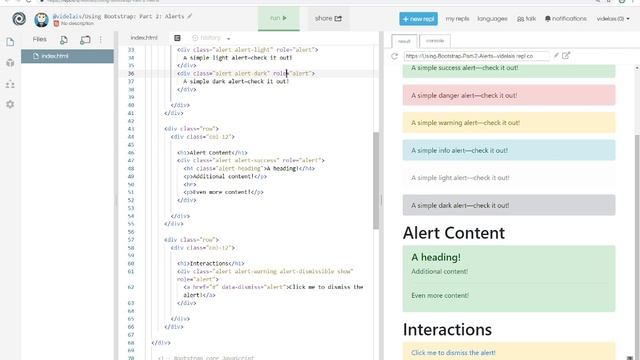Click code line containing 'Additional content!'
640x360 pixels.
click(x=225, y=176)
